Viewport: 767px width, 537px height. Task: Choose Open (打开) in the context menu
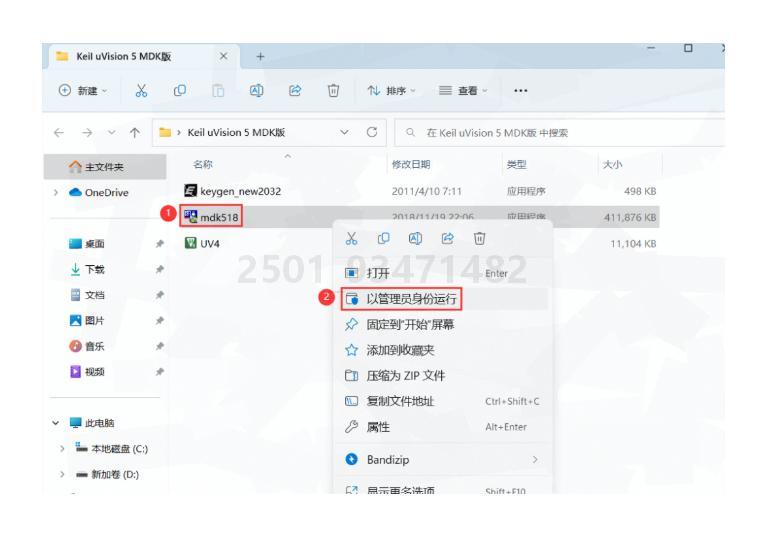click(x=443, y=273)
